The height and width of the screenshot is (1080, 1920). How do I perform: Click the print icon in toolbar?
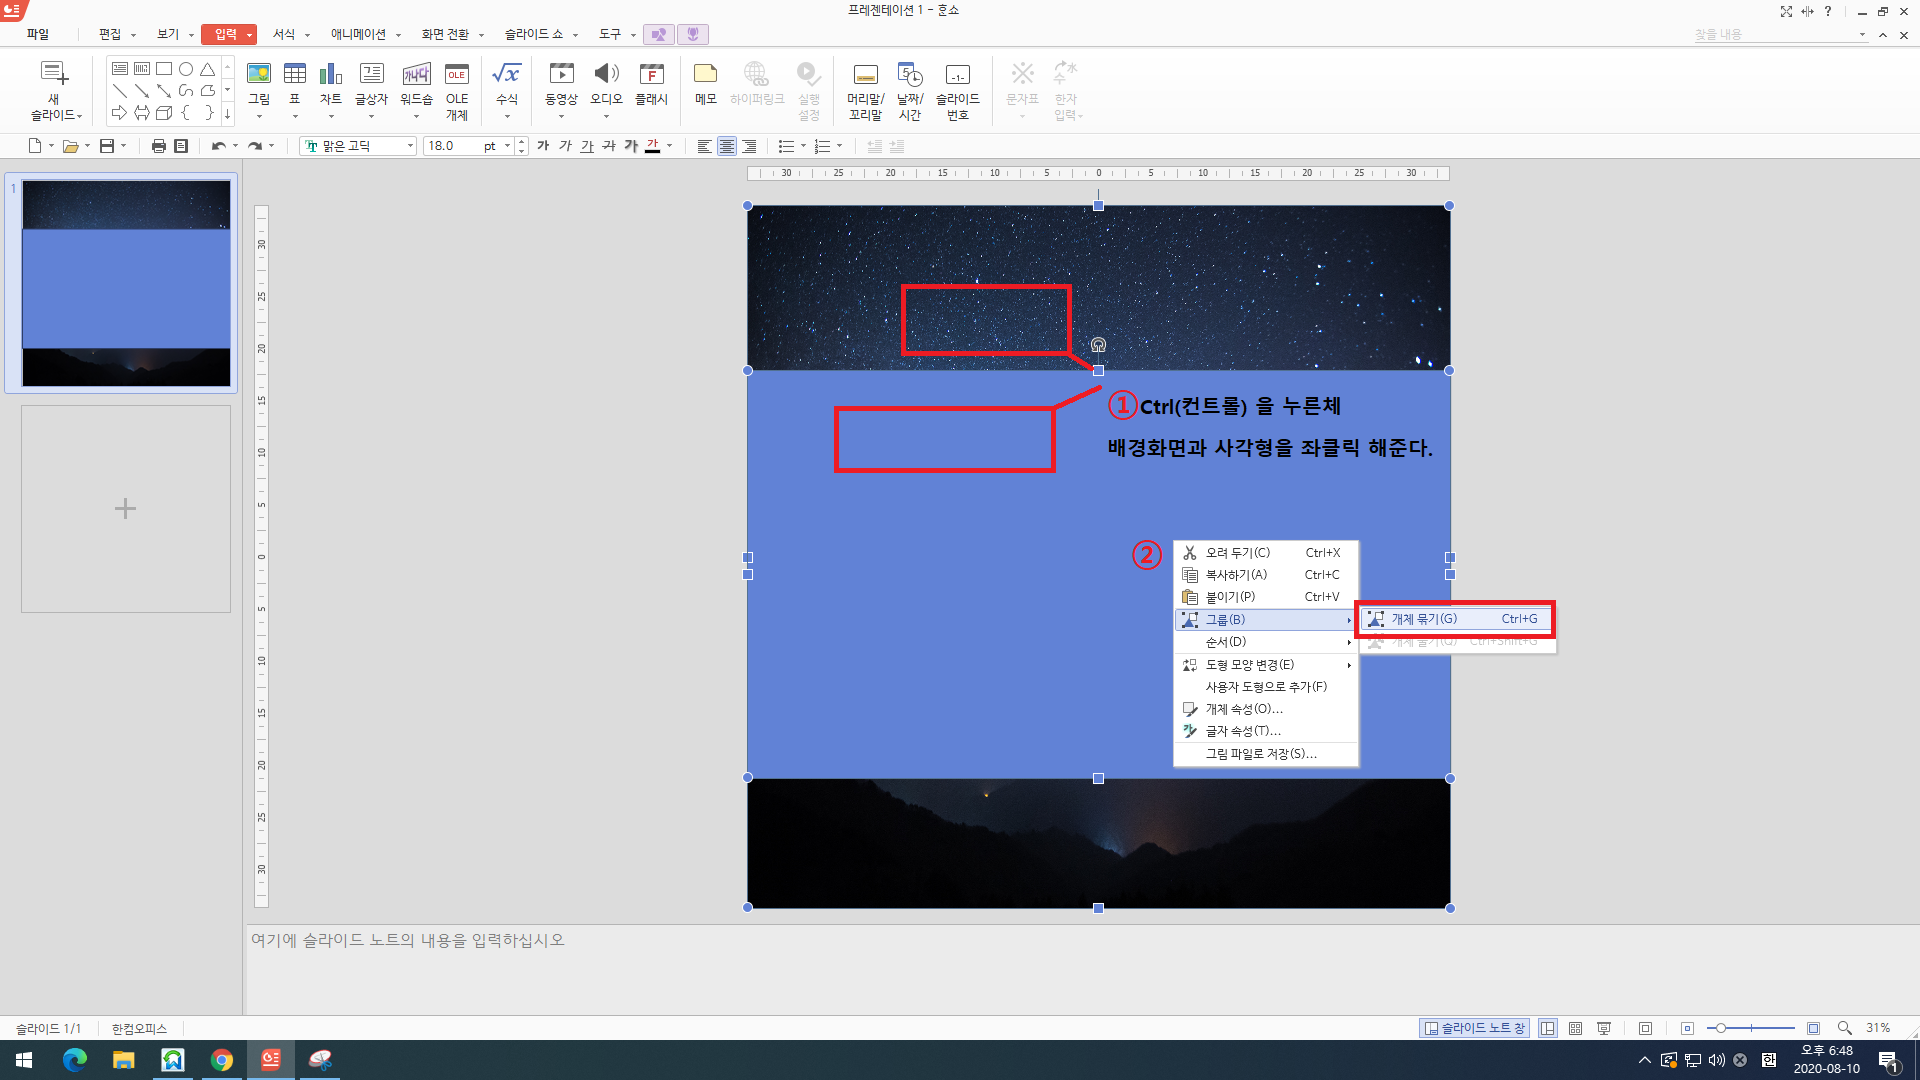click(x=158, y=146)
